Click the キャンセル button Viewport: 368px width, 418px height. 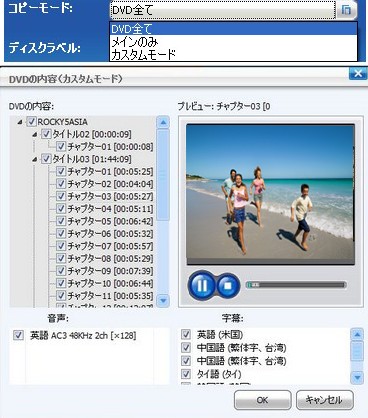(x=324, y=400)
